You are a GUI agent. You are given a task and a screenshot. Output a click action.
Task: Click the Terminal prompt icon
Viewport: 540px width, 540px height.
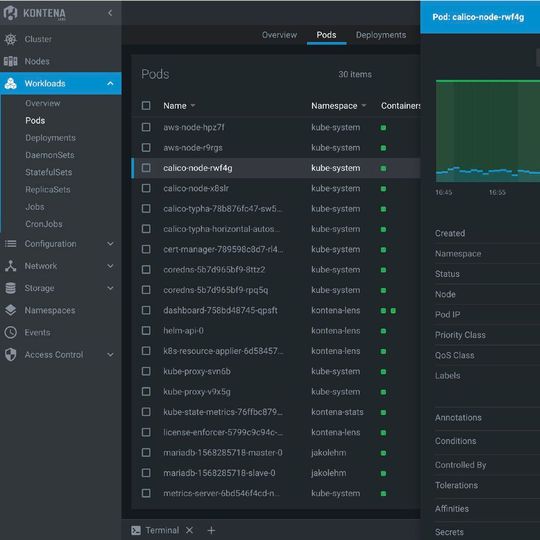pyautogui.click(x=136, y=530)
